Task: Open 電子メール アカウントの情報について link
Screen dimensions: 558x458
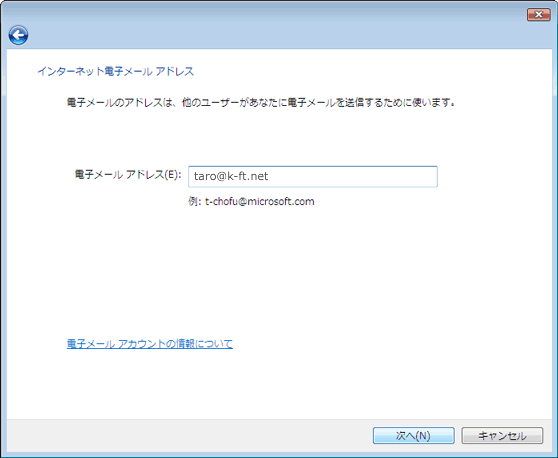Action: [x=150, y=344]
